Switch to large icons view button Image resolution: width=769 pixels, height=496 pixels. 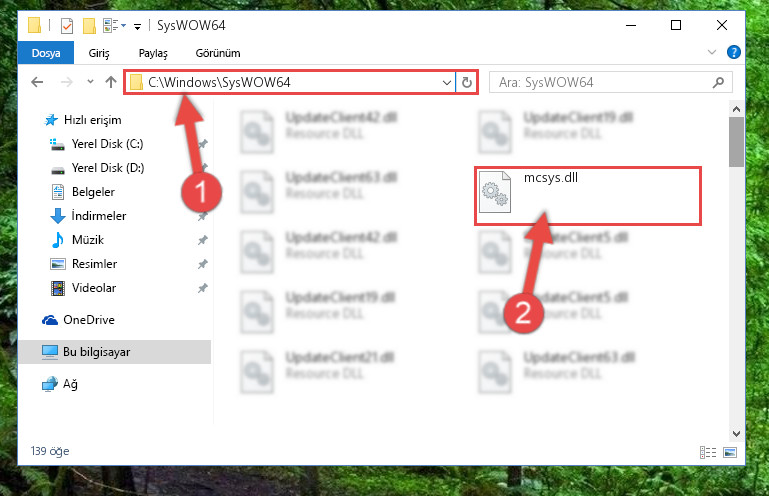[730, 452]
